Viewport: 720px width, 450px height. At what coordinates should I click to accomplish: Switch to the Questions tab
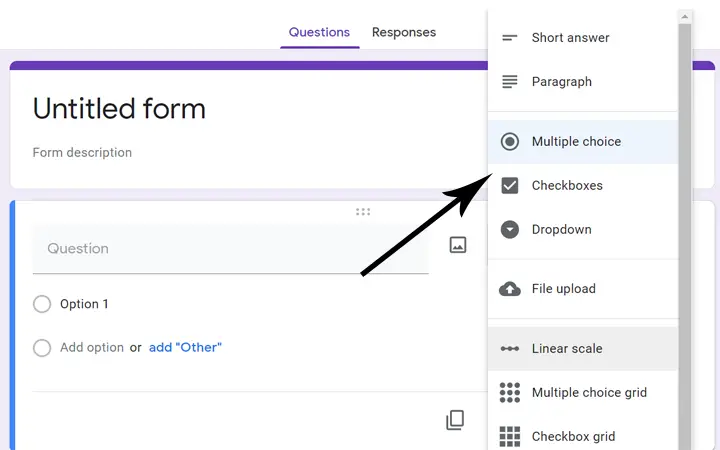point(319,32)
